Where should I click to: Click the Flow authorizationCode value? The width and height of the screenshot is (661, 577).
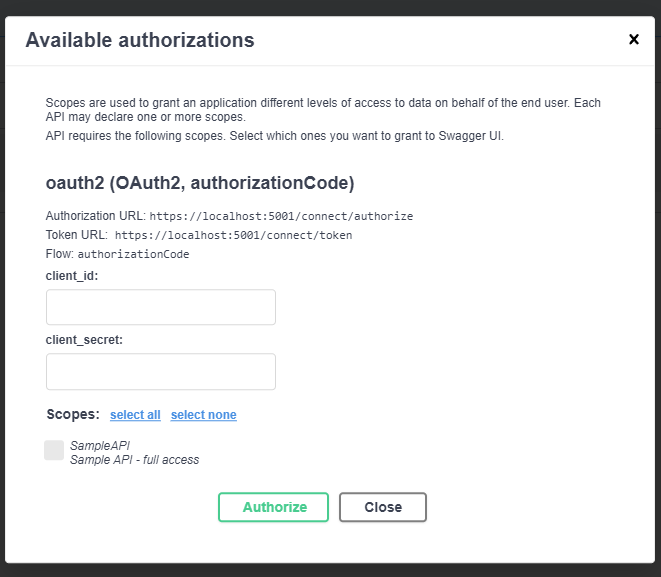(133, 254)
